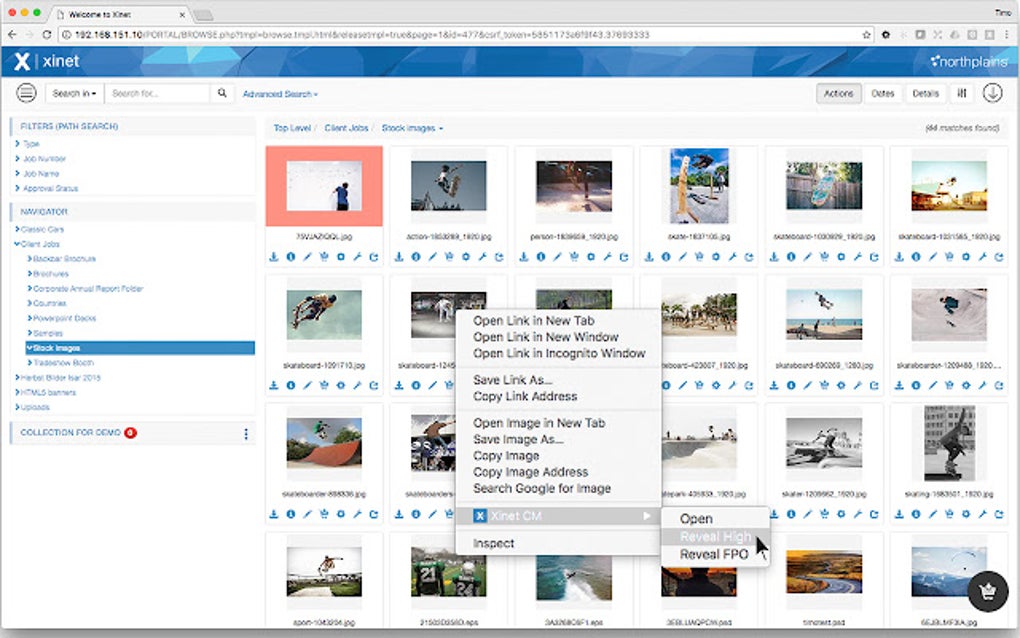Add skateboard-1031585_1920.jpg to basket
Viewport: 1020px width, 638px height.
pyautogui.click(x=949, y=257)
